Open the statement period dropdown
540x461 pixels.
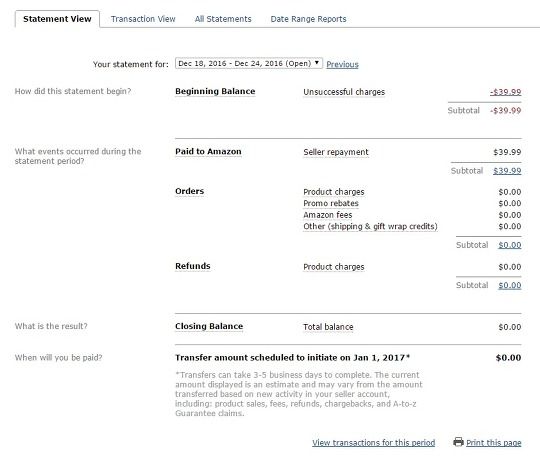pos(249,63)
